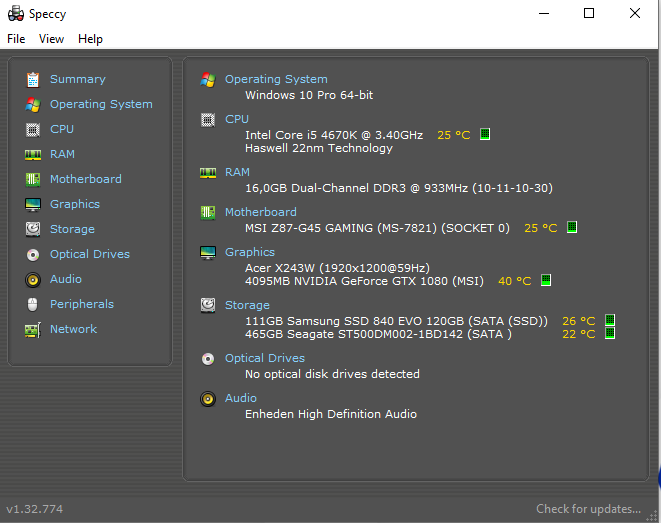This screenshot has width=661, height=523.
Task: Select Peripherals in the sidebar
Action: point(82,304)
